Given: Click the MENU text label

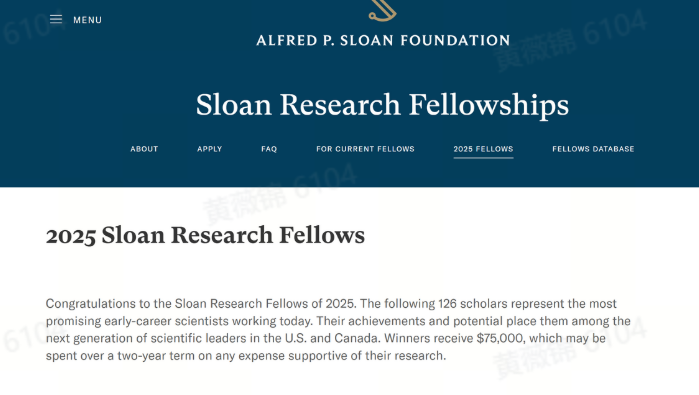Looking at the screenshot, I should (87, 20).
